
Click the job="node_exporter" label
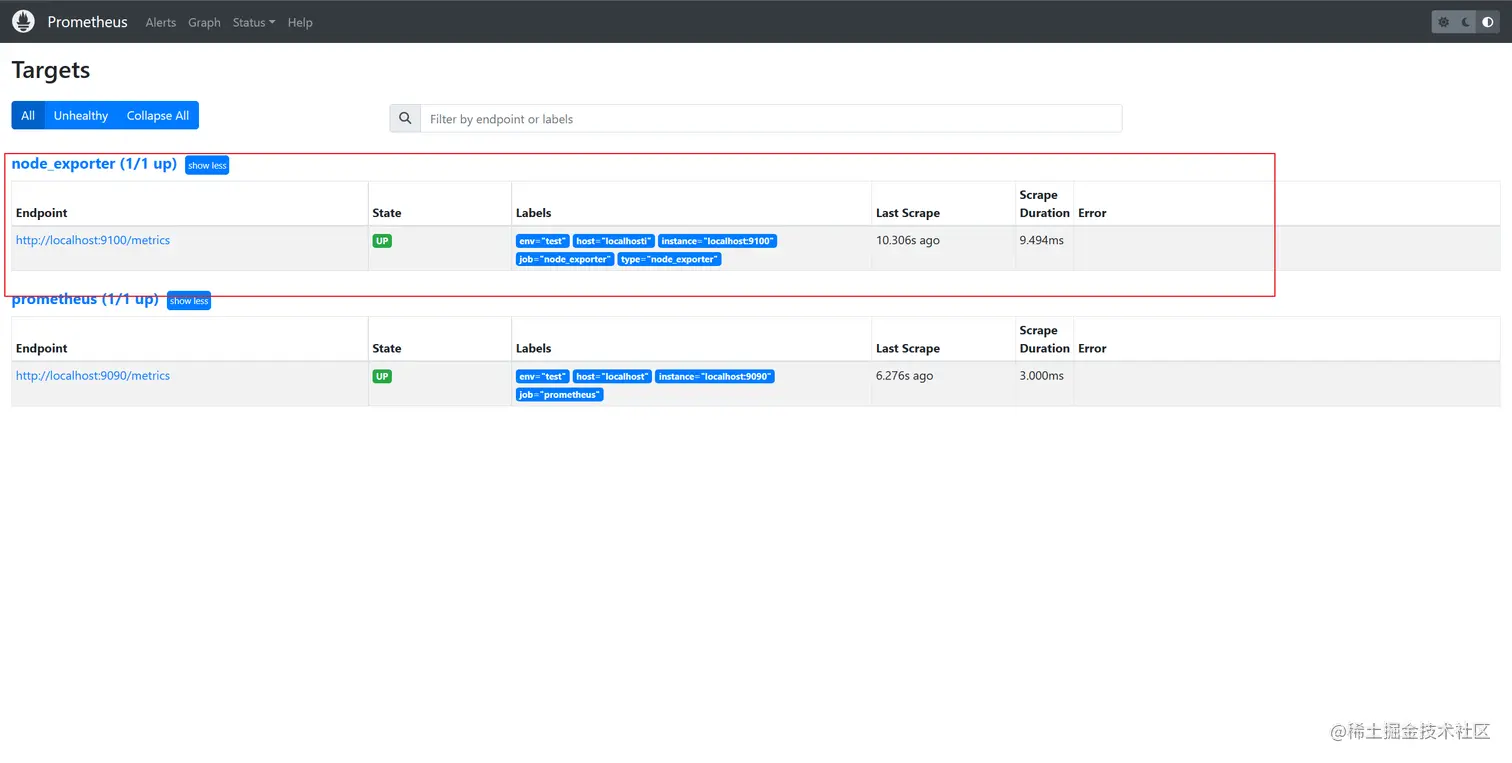point(565,259)
